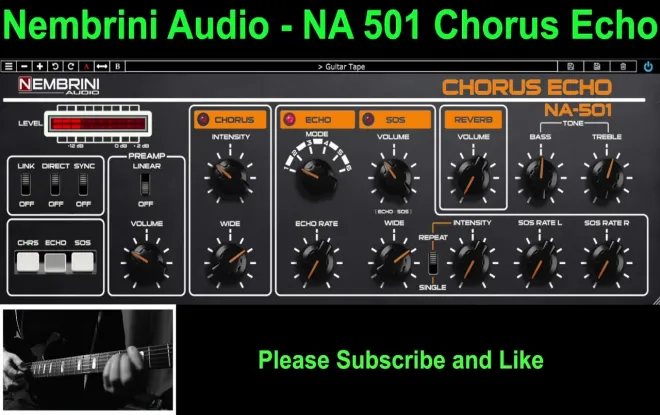Click the second save-as preset icon
The image size is (660, 415).
597,67
